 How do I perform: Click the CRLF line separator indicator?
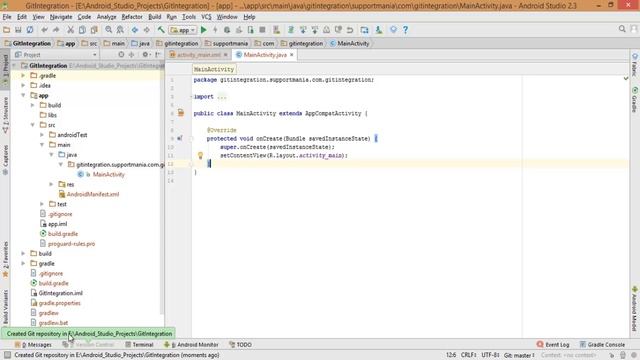click(x=469, y=355)
